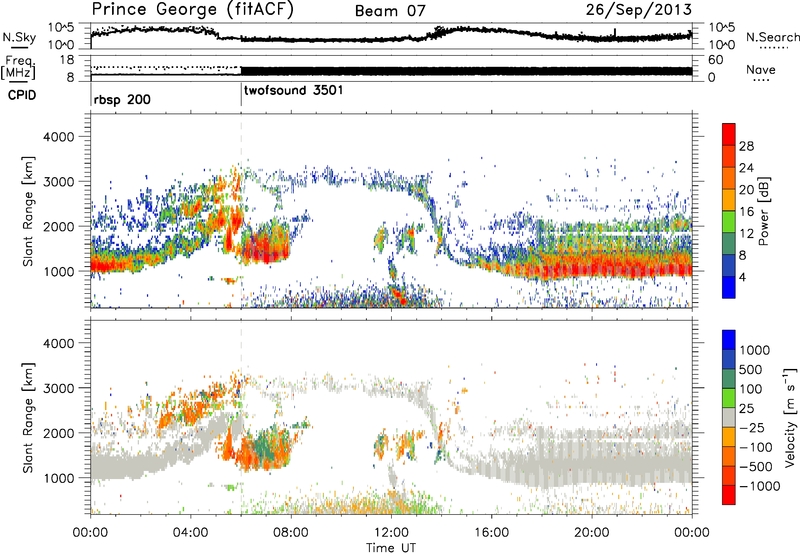Pick the light green segment of Power colorbar
The height and width of the screenshot is (554, 800).
pyautogui.click(x=729, y=221)
